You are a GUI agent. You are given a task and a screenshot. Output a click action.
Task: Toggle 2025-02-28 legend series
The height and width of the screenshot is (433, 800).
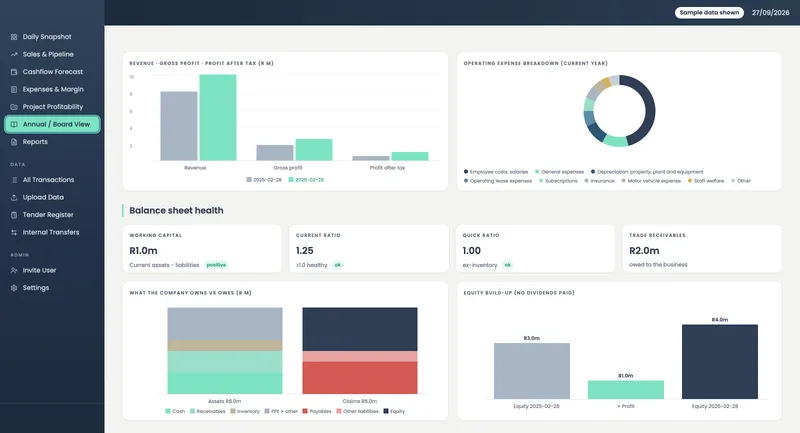click(264, 180)
